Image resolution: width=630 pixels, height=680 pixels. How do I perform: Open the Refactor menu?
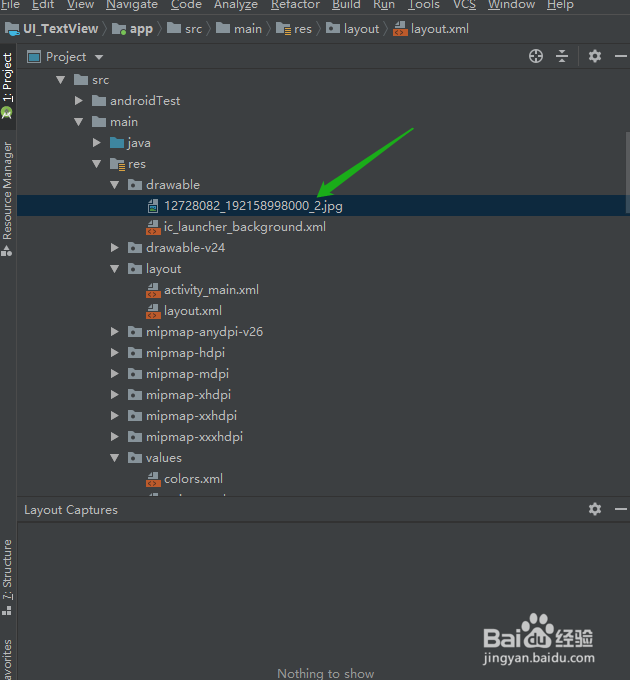click(x=295, y=4)
